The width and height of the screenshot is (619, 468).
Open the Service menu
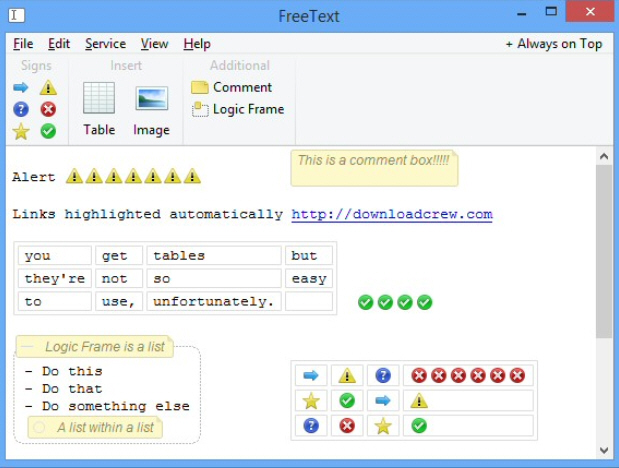pos(105,43)
